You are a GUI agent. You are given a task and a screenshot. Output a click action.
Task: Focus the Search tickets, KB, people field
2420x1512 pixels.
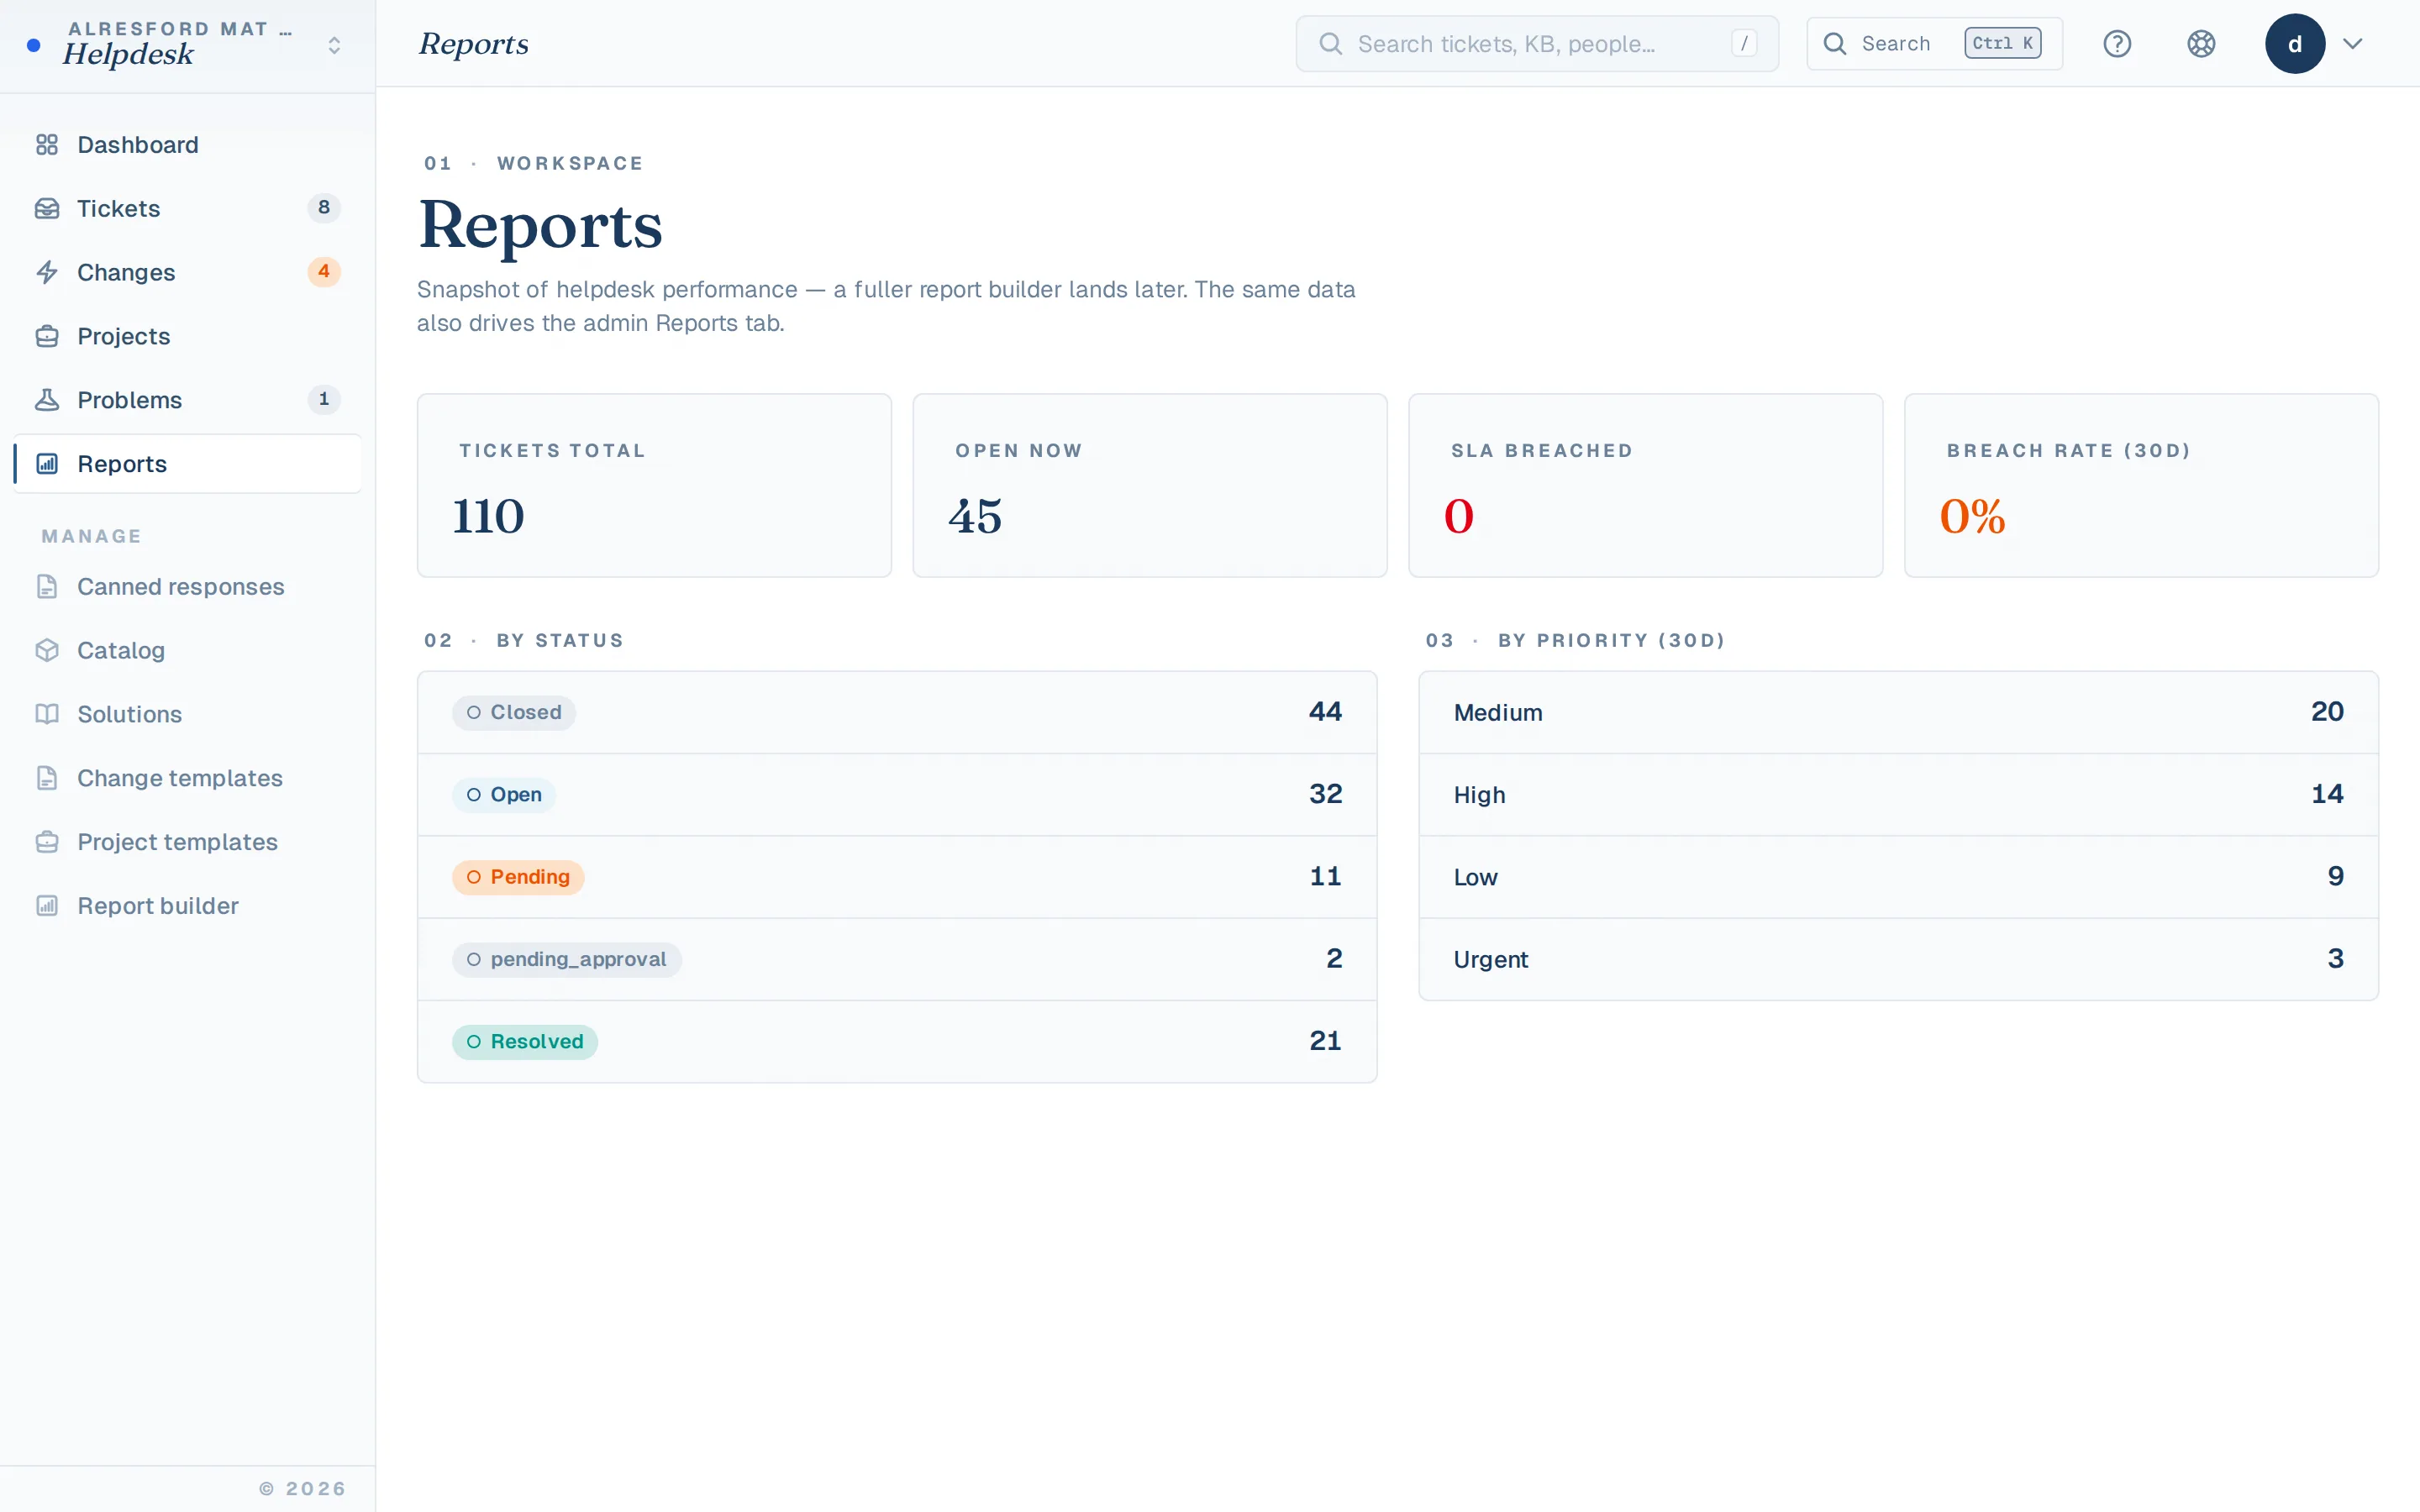(1537, 44)
